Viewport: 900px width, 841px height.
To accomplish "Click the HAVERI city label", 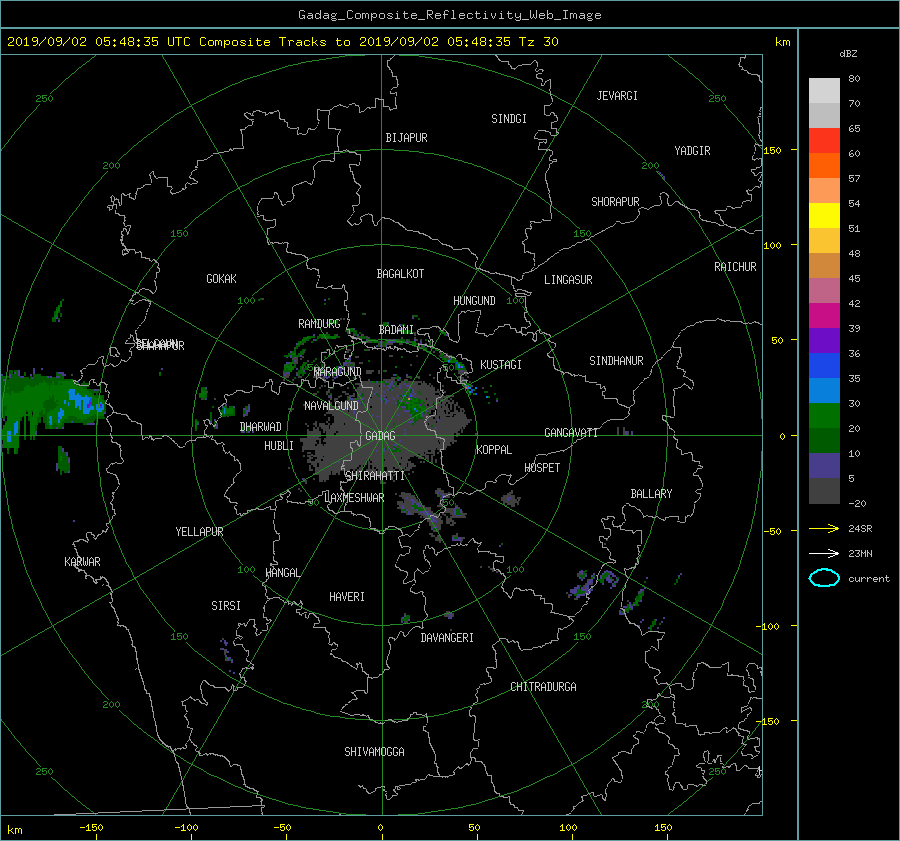I will click(347, 597).
